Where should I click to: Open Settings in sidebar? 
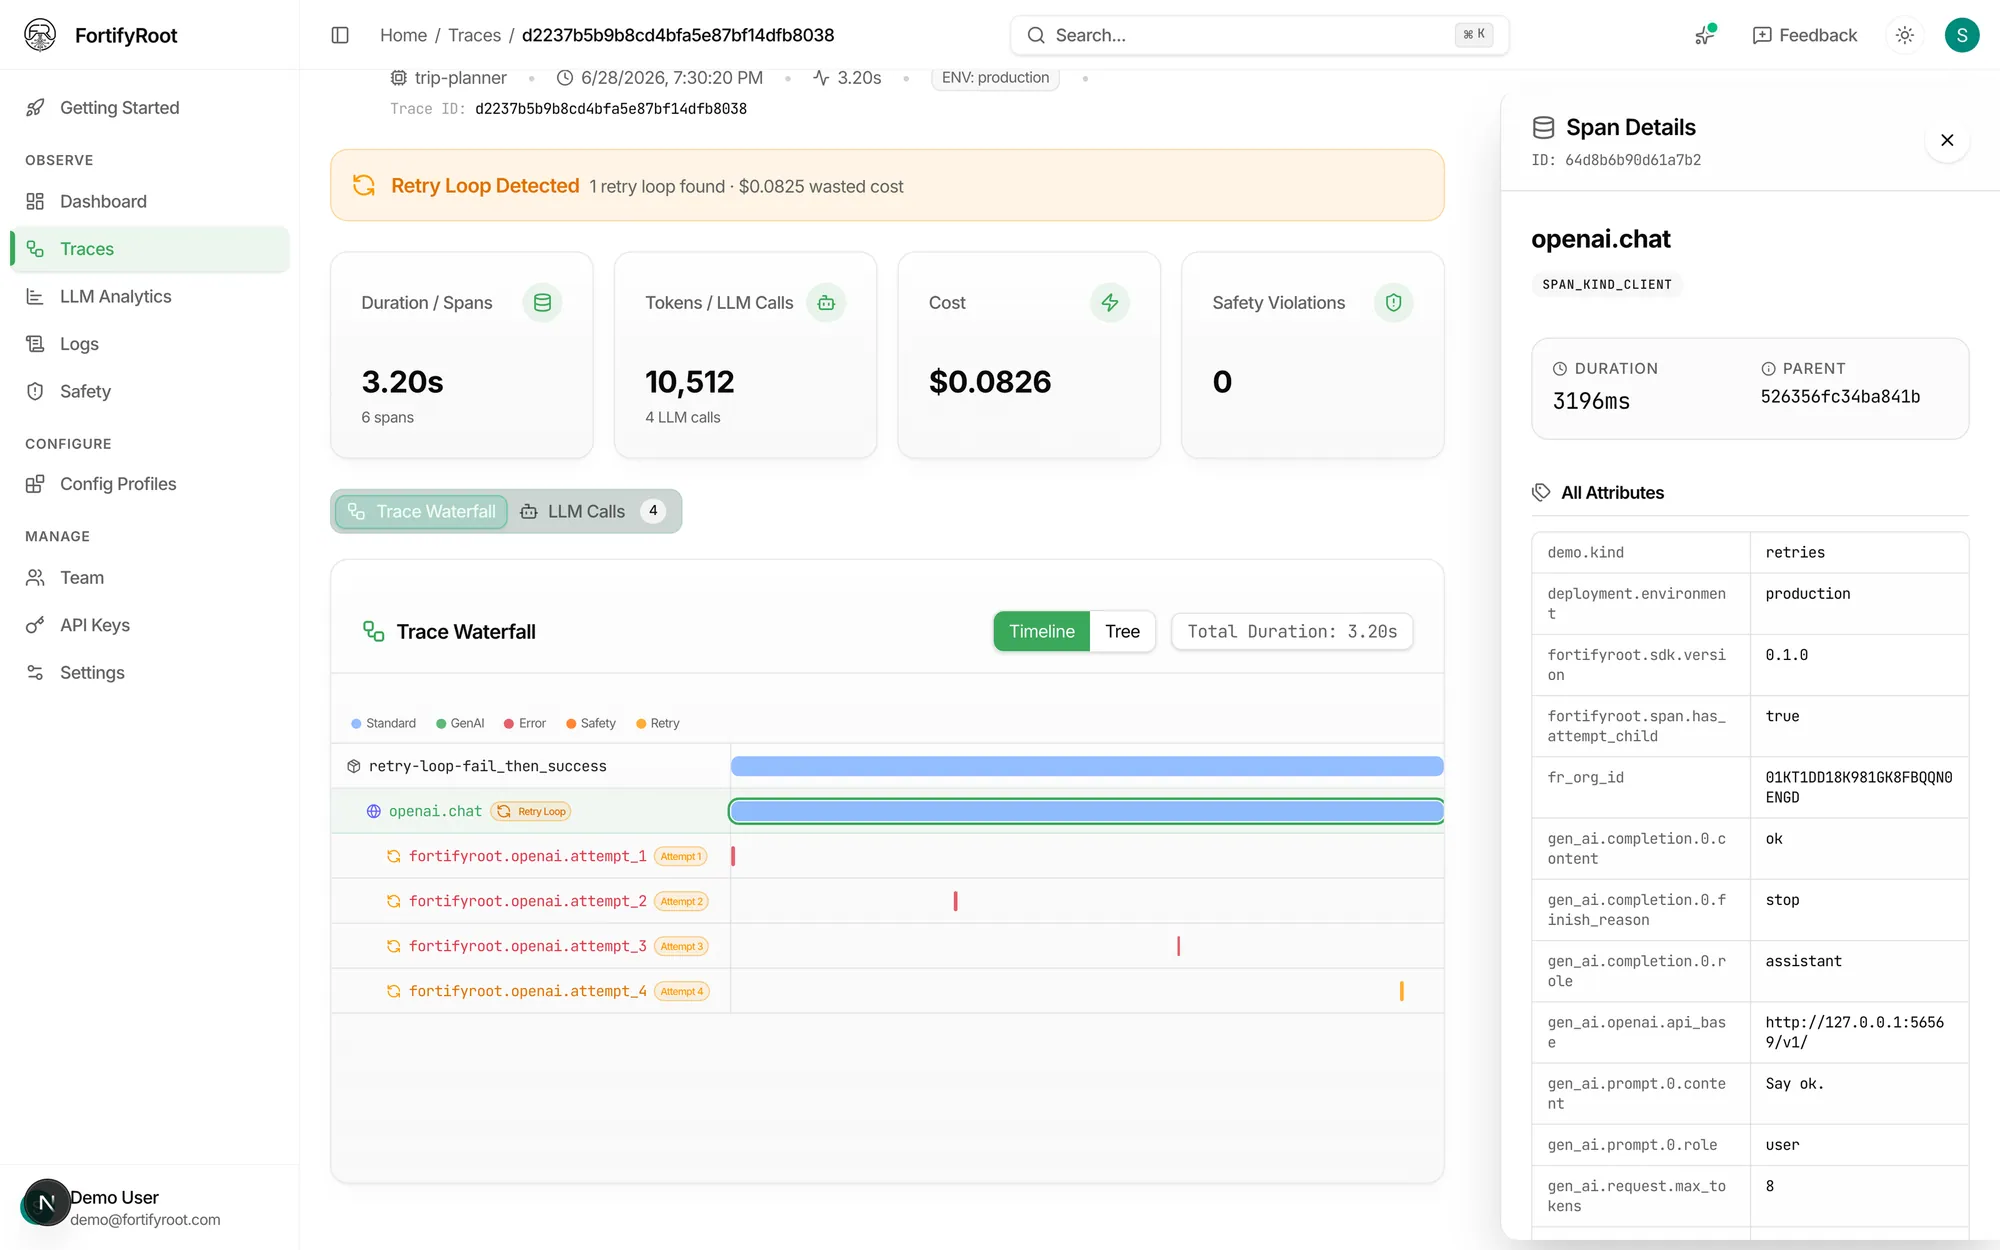pos(150,673)
